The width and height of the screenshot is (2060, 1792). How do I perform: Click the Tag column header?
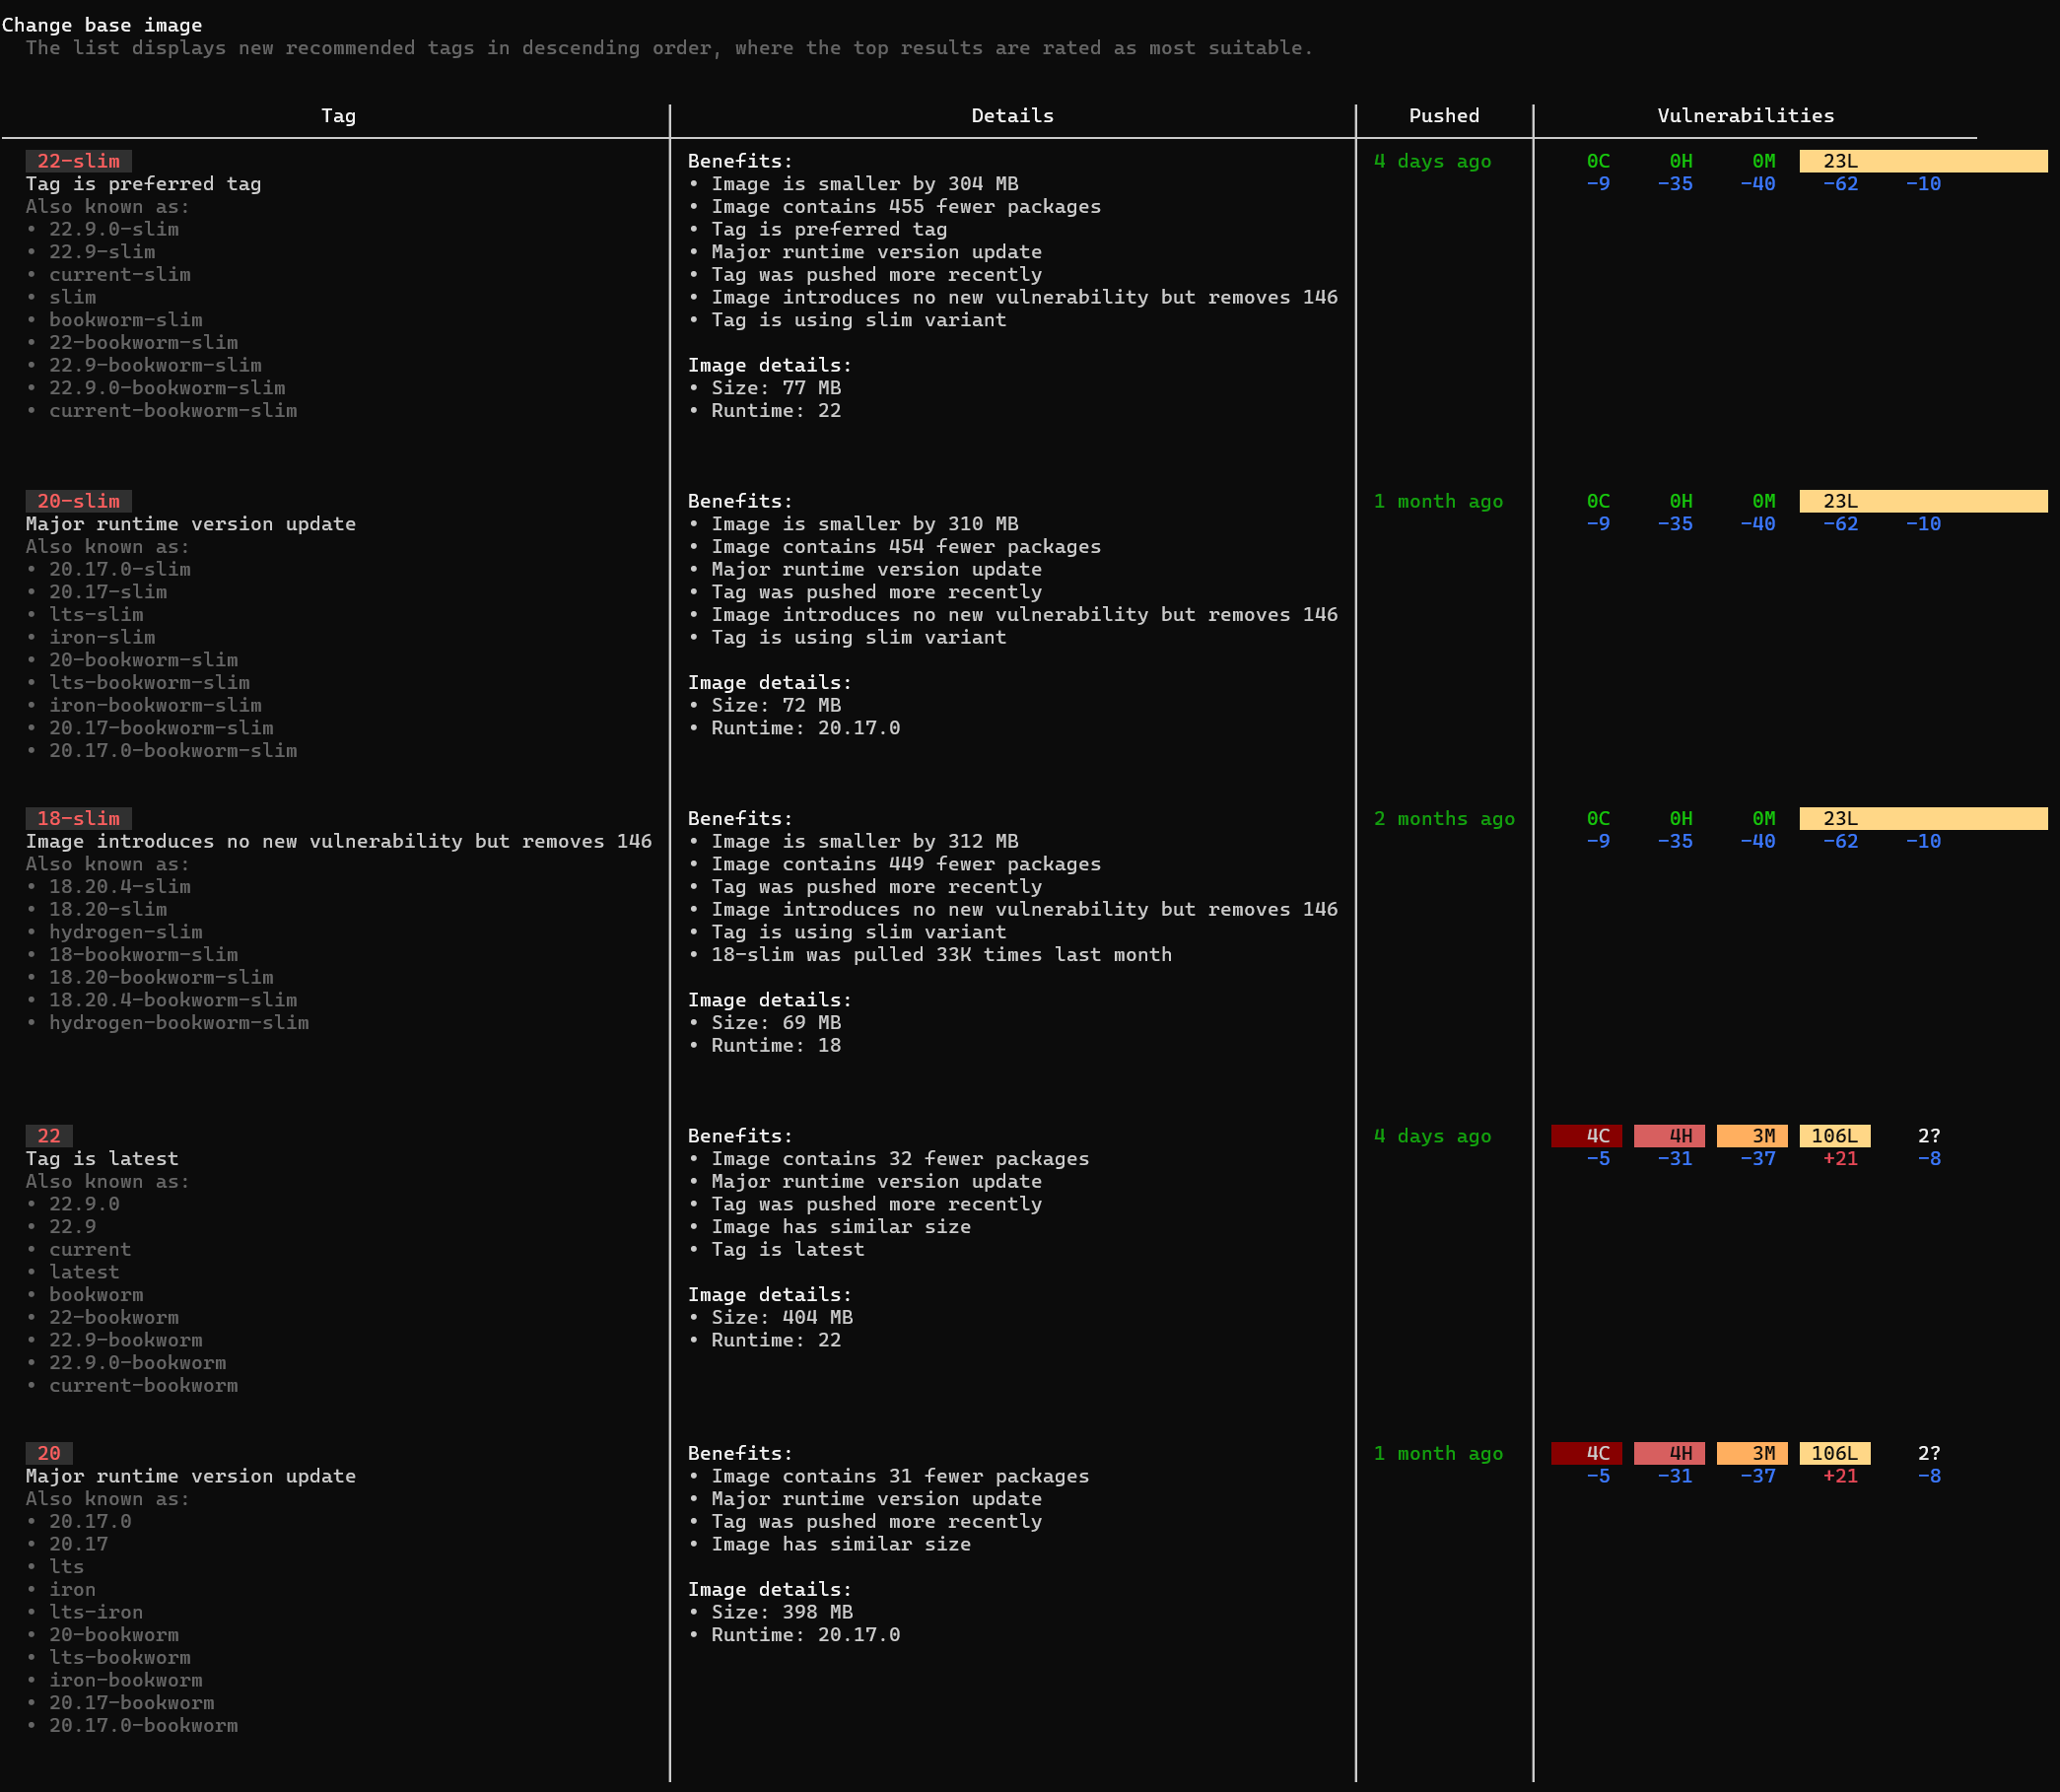click(338, 116)
